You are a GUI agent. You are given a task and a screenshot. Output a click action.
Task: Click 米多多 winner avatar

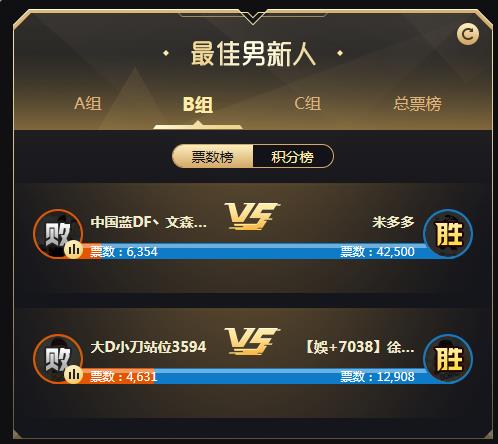click(x=448, y=234)
